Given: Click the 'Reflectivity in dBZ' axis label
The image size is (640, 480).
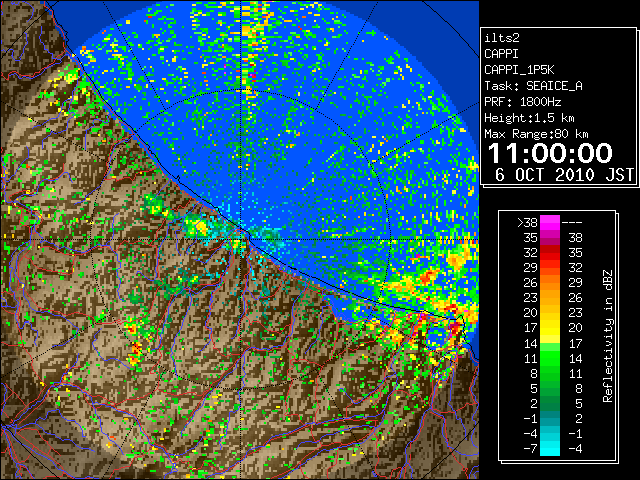Looking at the screenshot, I should [607, 336].
